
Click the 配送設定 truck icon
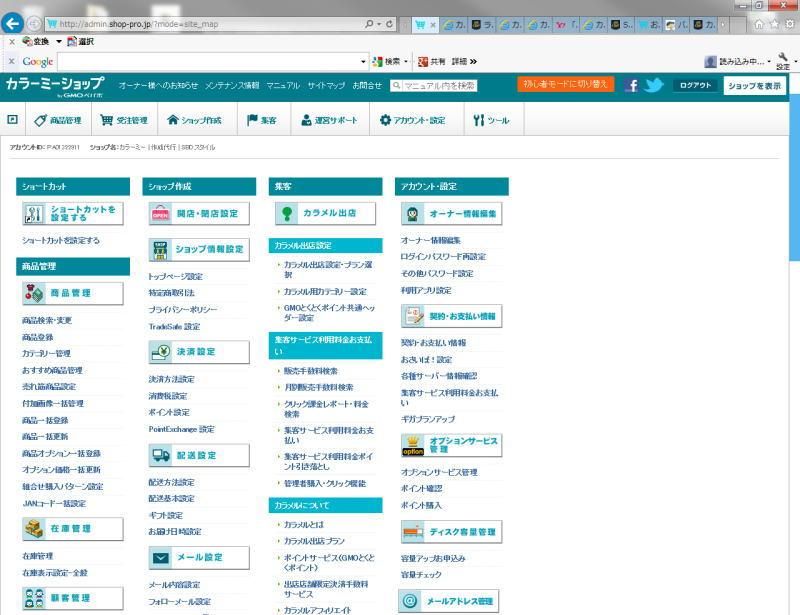(161, 455)
